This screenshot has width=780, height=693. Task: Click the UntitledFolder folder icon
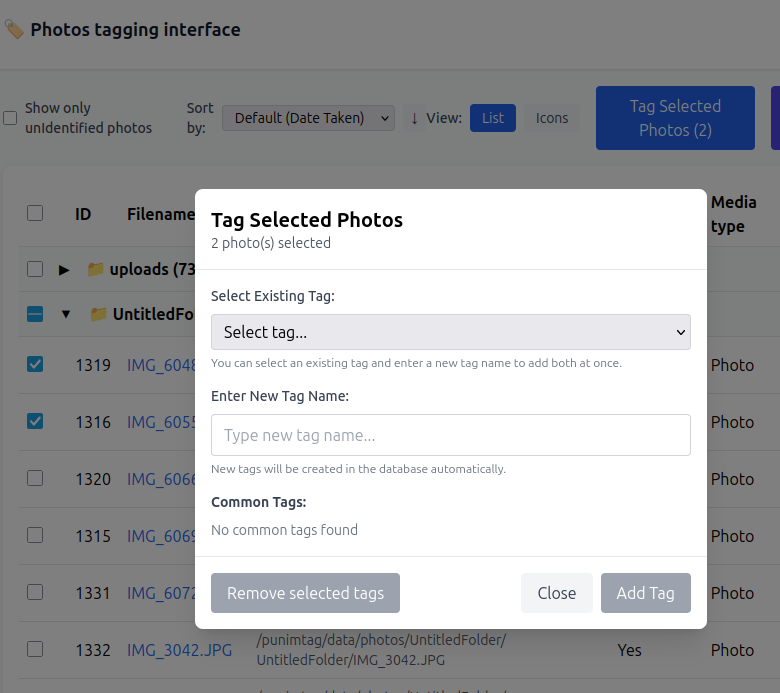tap(98, 314)
